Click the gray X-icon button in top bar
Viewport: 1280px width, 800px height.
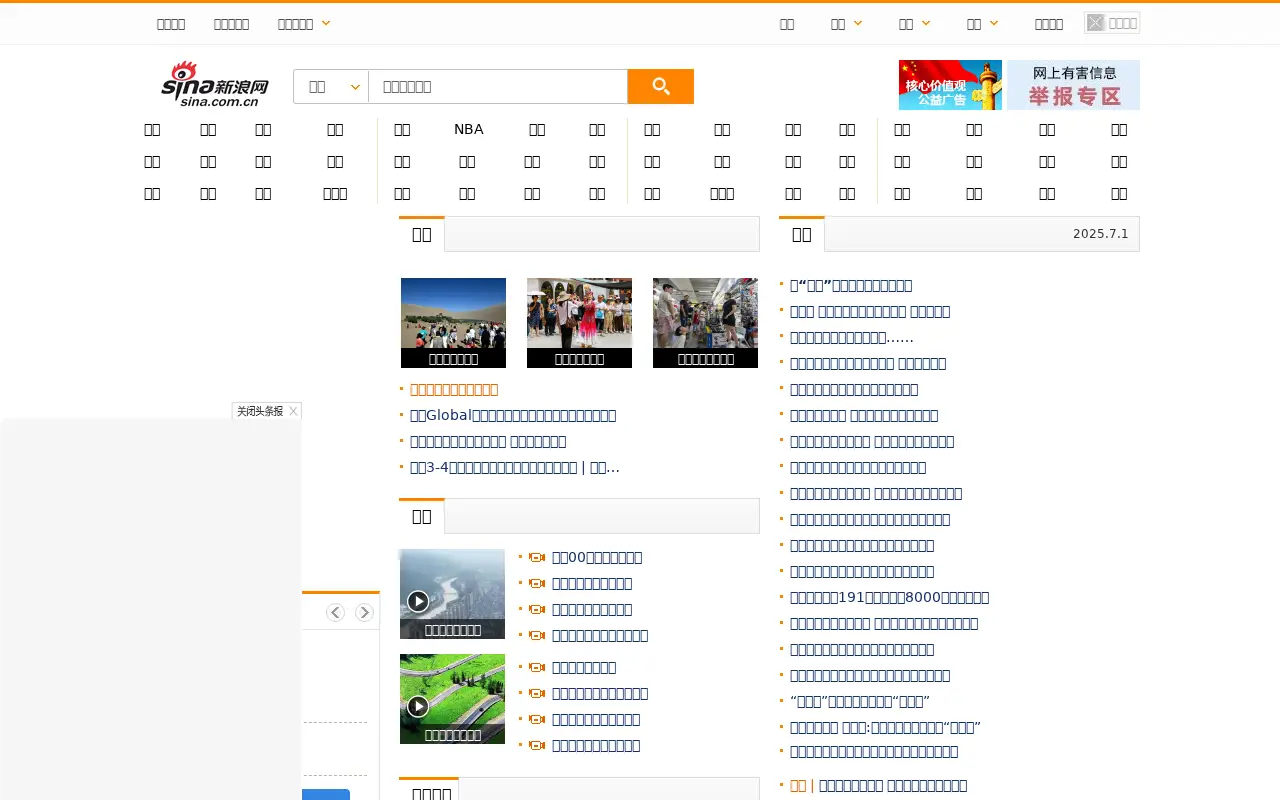pos(1112,23)
